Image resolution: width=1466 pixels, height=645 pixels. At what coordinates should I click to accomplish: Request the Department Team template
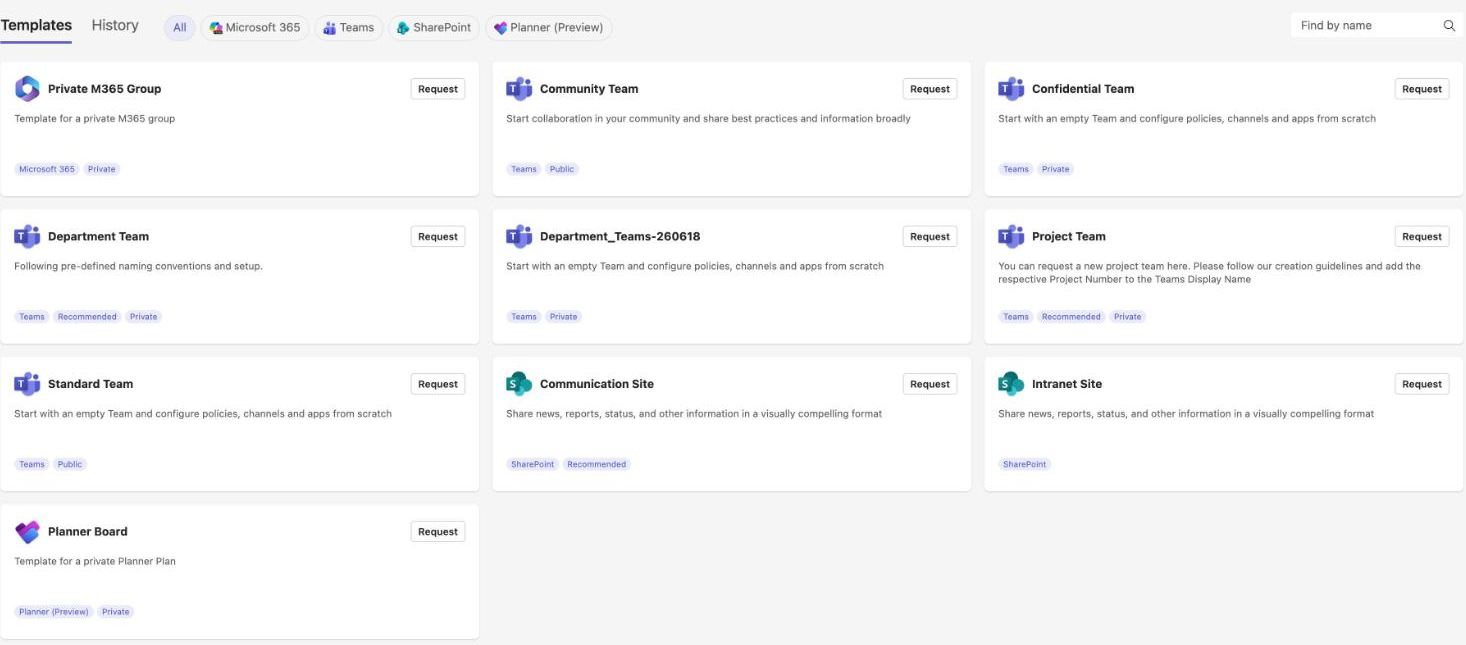point(438,237)
